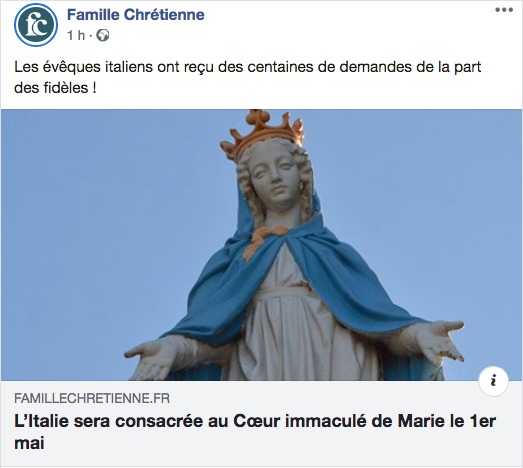Screen dimensions: 523x468
Task: Open the post options three-dot menu
Action: pyautogui.click(x=504, y=10)
